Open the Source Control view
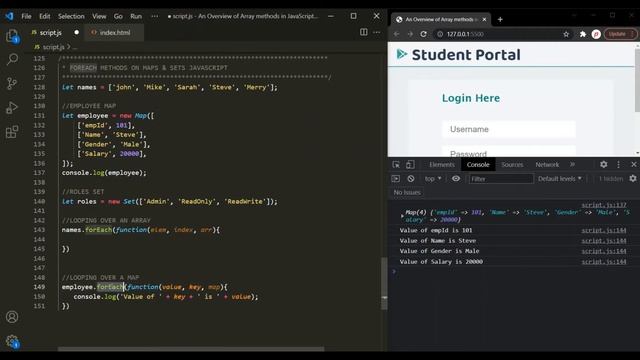Viewport: 640px width, 360px height. [12, 83]
